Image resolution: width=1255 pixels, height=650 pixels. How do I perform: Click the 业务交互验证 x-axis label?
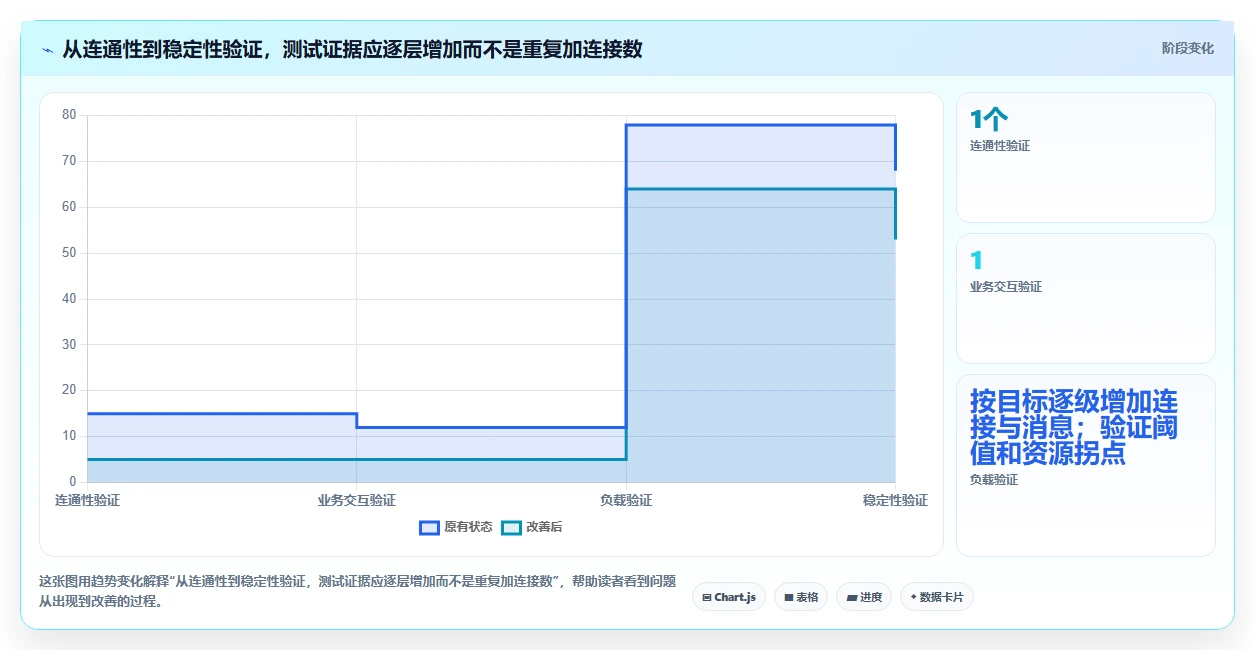pos(357,500)
